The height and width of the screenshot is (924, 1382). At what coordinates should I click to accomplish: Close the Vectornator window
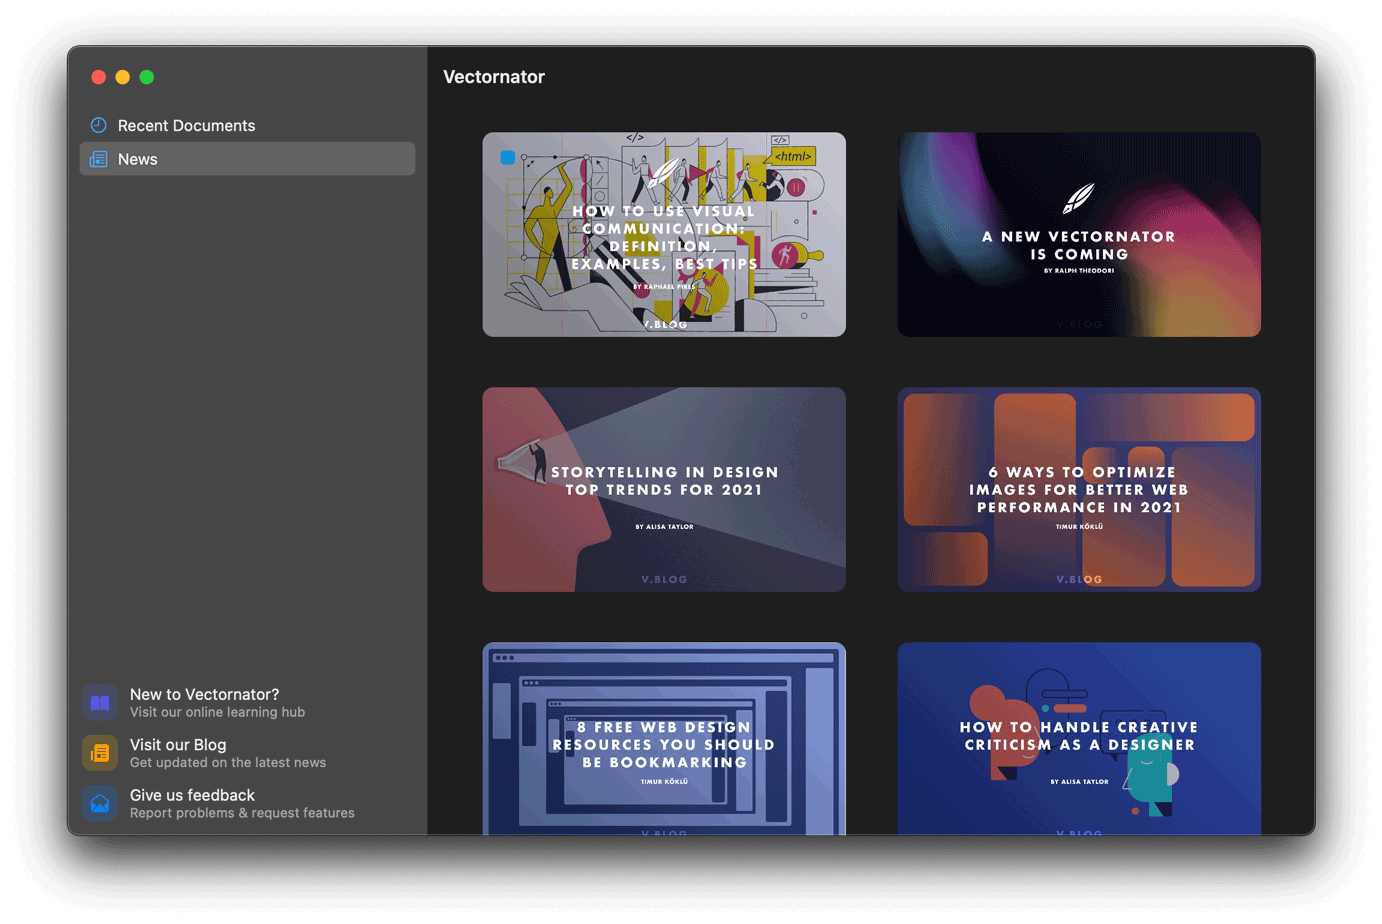(x=98, y=77)
